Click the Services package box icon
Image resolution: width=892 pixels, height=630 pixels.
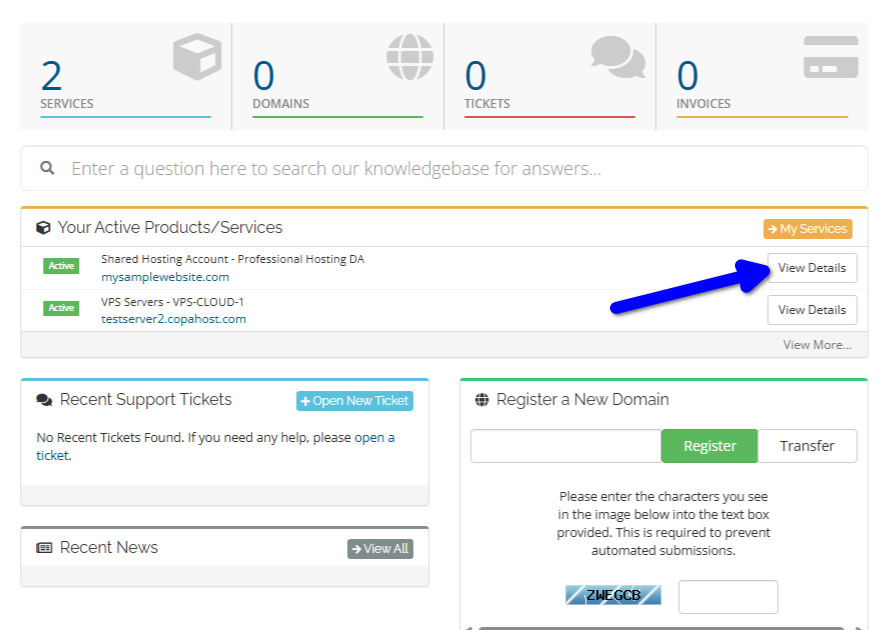point(196,57)
